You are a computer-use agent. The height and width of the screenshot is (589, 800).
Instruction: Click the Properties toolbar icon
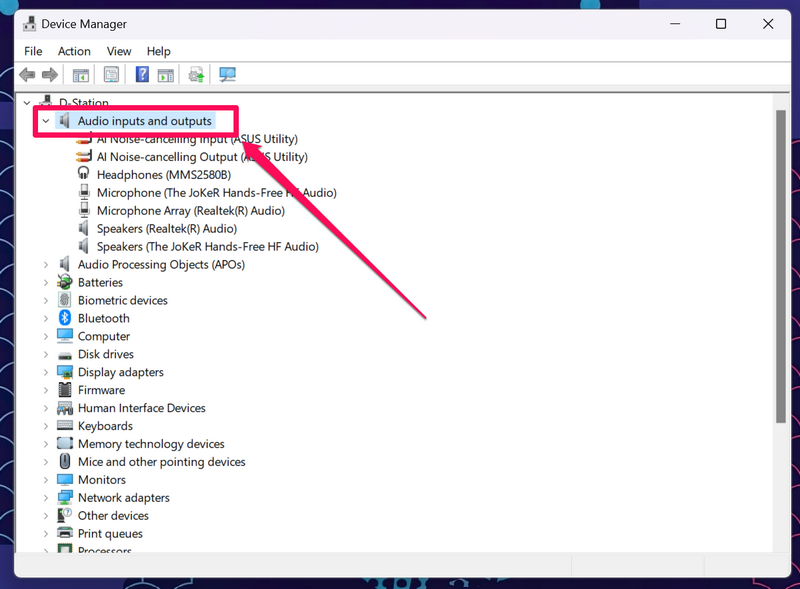[111, 75]
